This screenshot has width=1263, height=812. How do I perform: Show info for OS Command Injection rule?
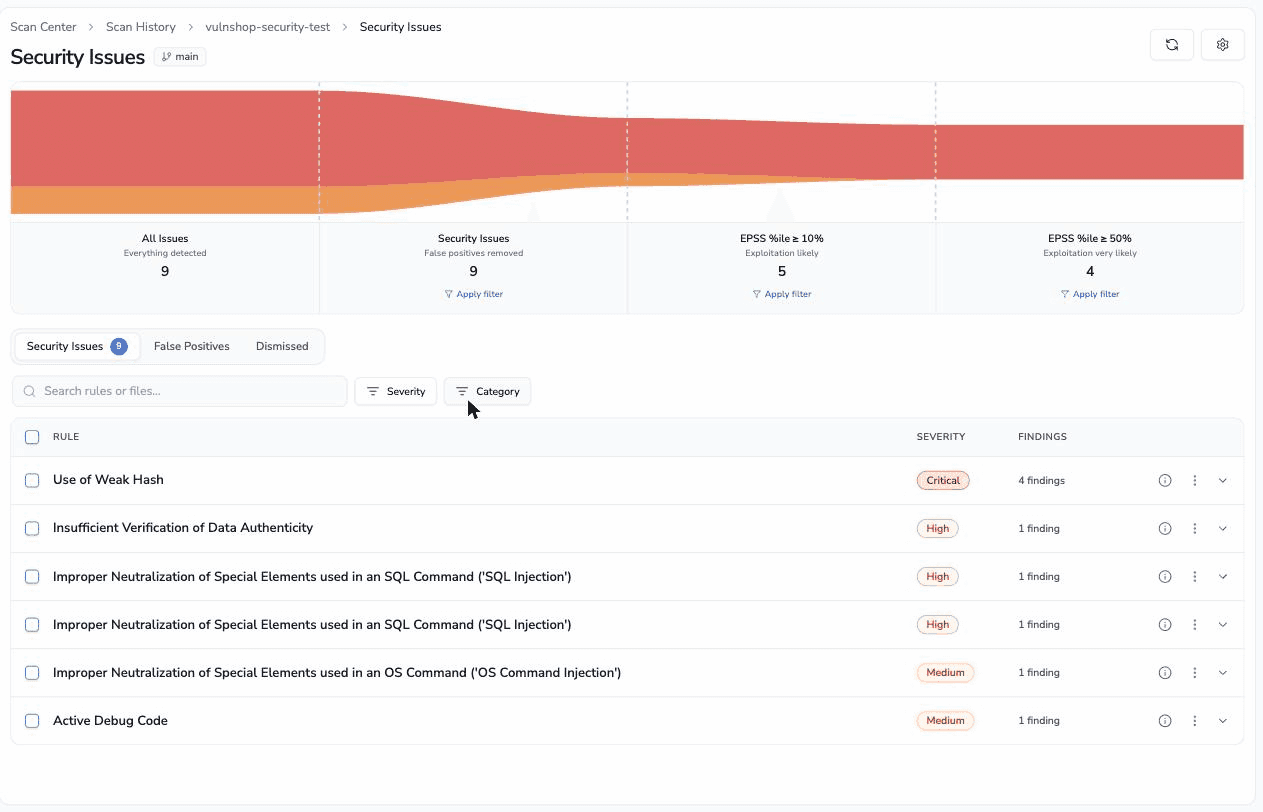1165,673
